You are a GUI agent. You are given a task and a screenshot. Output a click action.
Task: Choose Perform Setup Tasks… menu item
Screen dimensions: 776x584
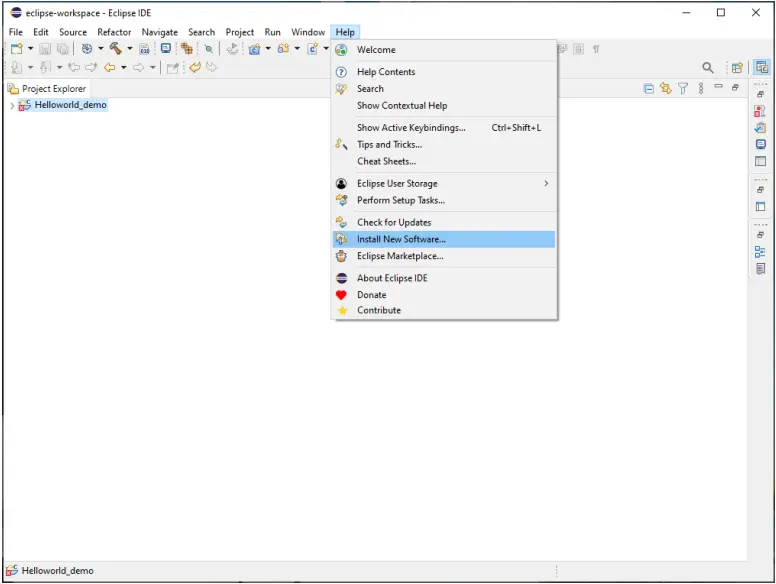point(444,200)
